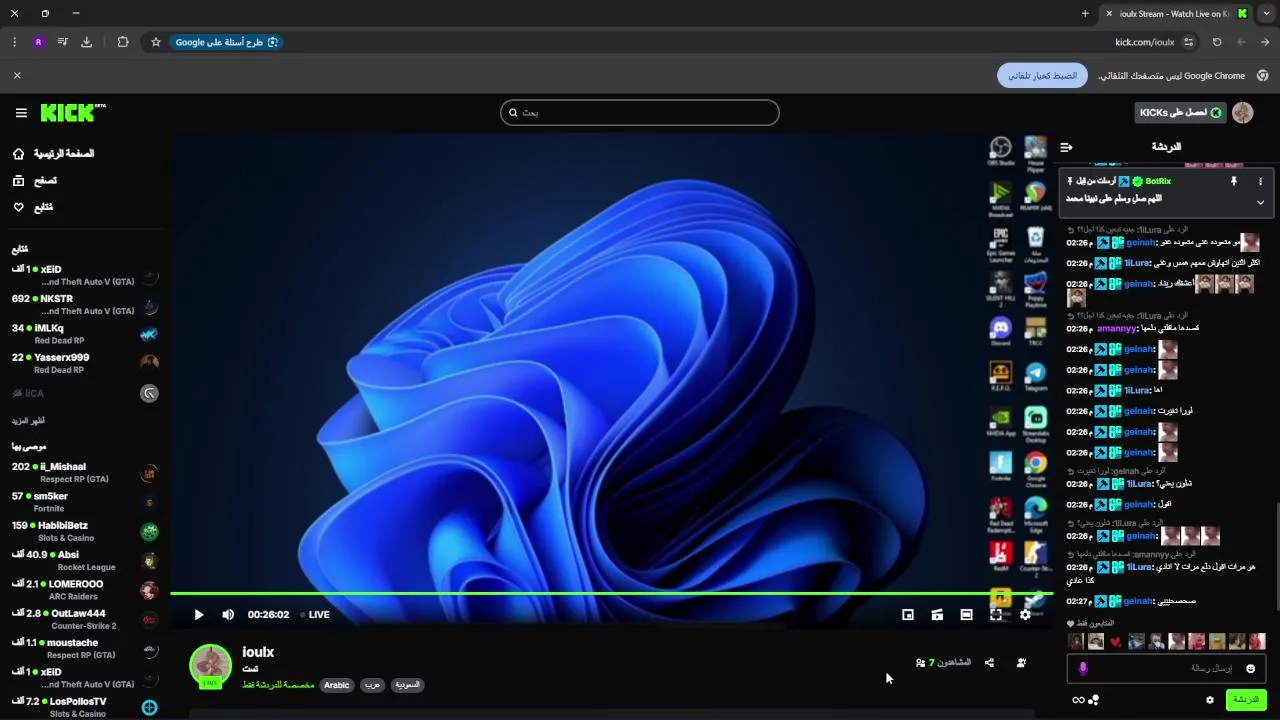The image size is (1280, 720).
Task: Open the emoji picker in chat input
Action: (x=1250, y=669)
